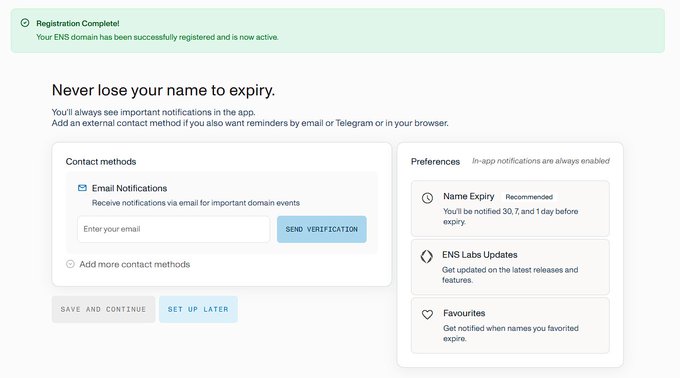Click the green checkmark icon beside Registration Complete
This screenshot has width=680, height=378.
25,23
